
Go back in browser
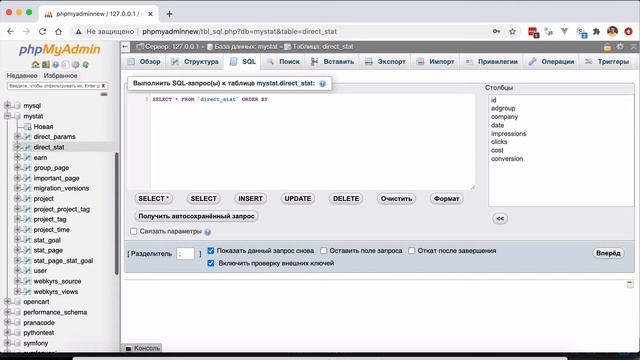11,31
